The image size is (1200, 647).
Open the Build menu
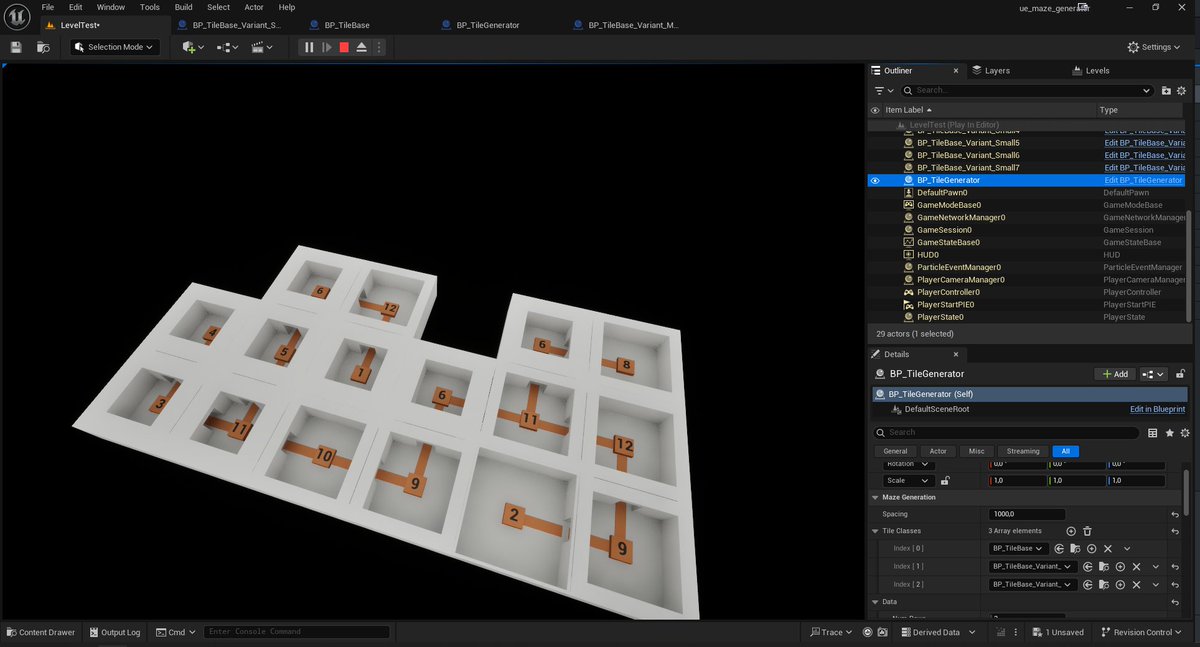pyautogui.click(x=184, y=7)
